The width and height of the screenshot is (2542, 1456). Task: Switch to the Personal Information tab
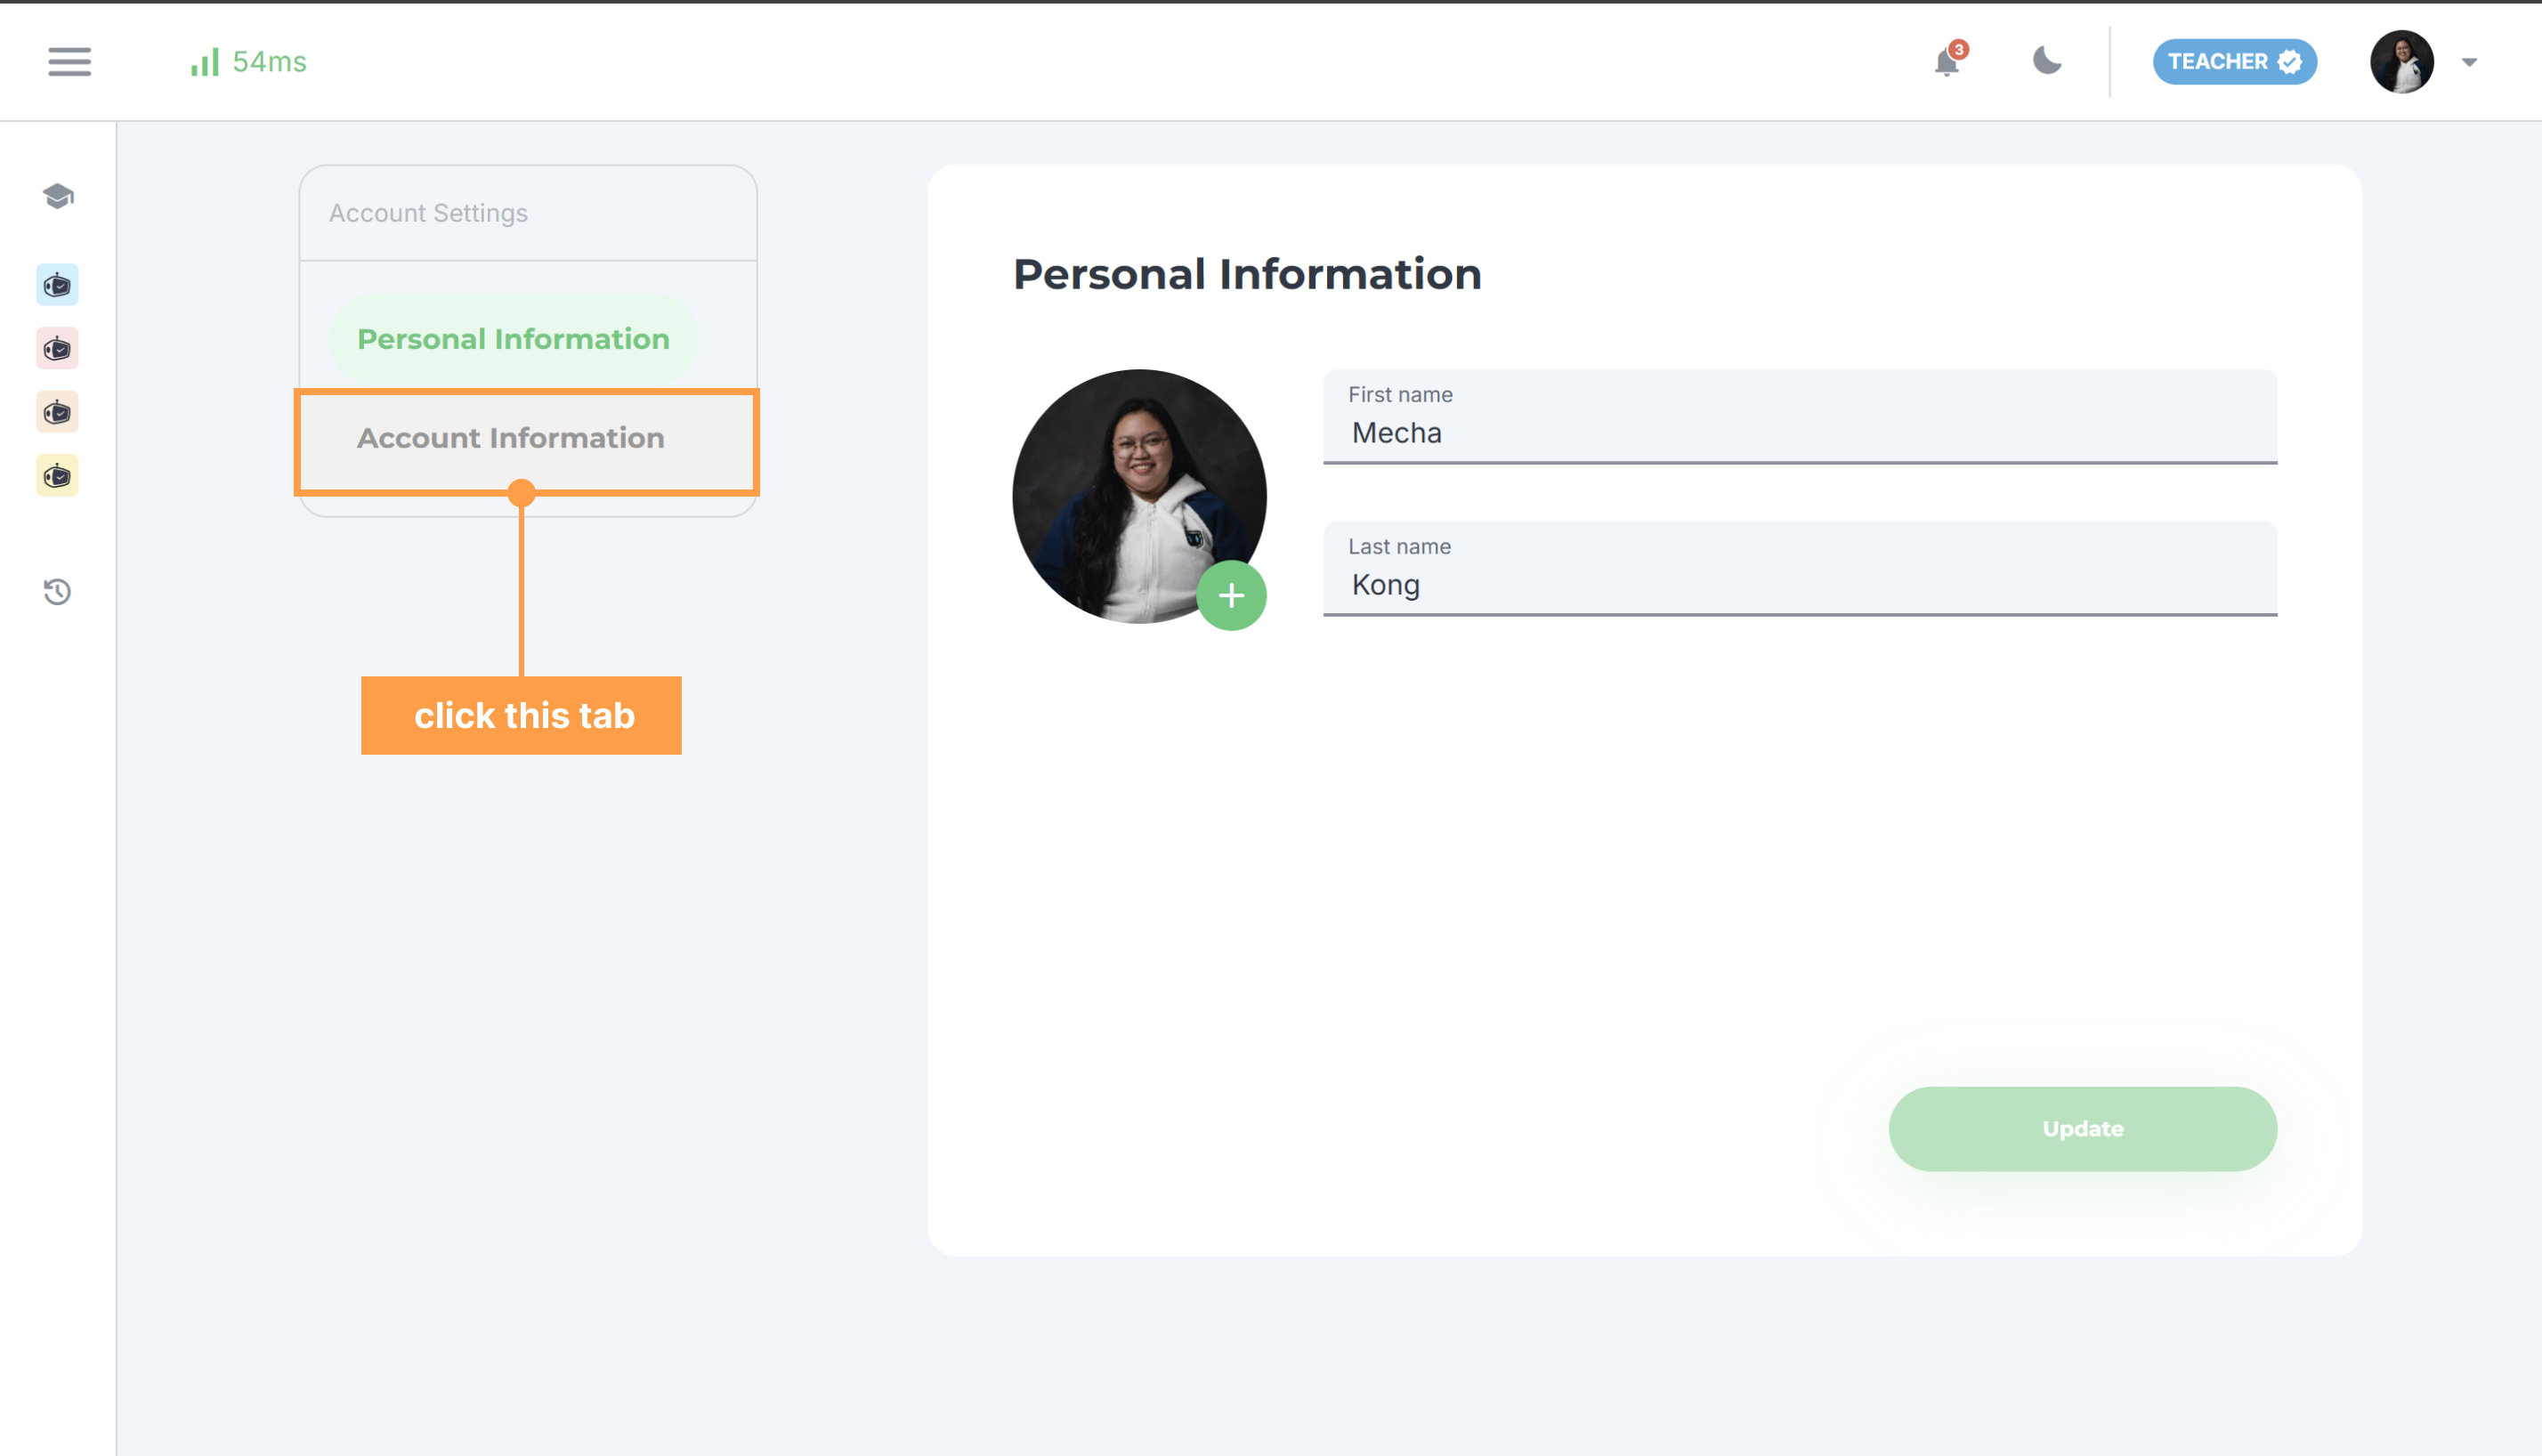[x=513, y=339]
